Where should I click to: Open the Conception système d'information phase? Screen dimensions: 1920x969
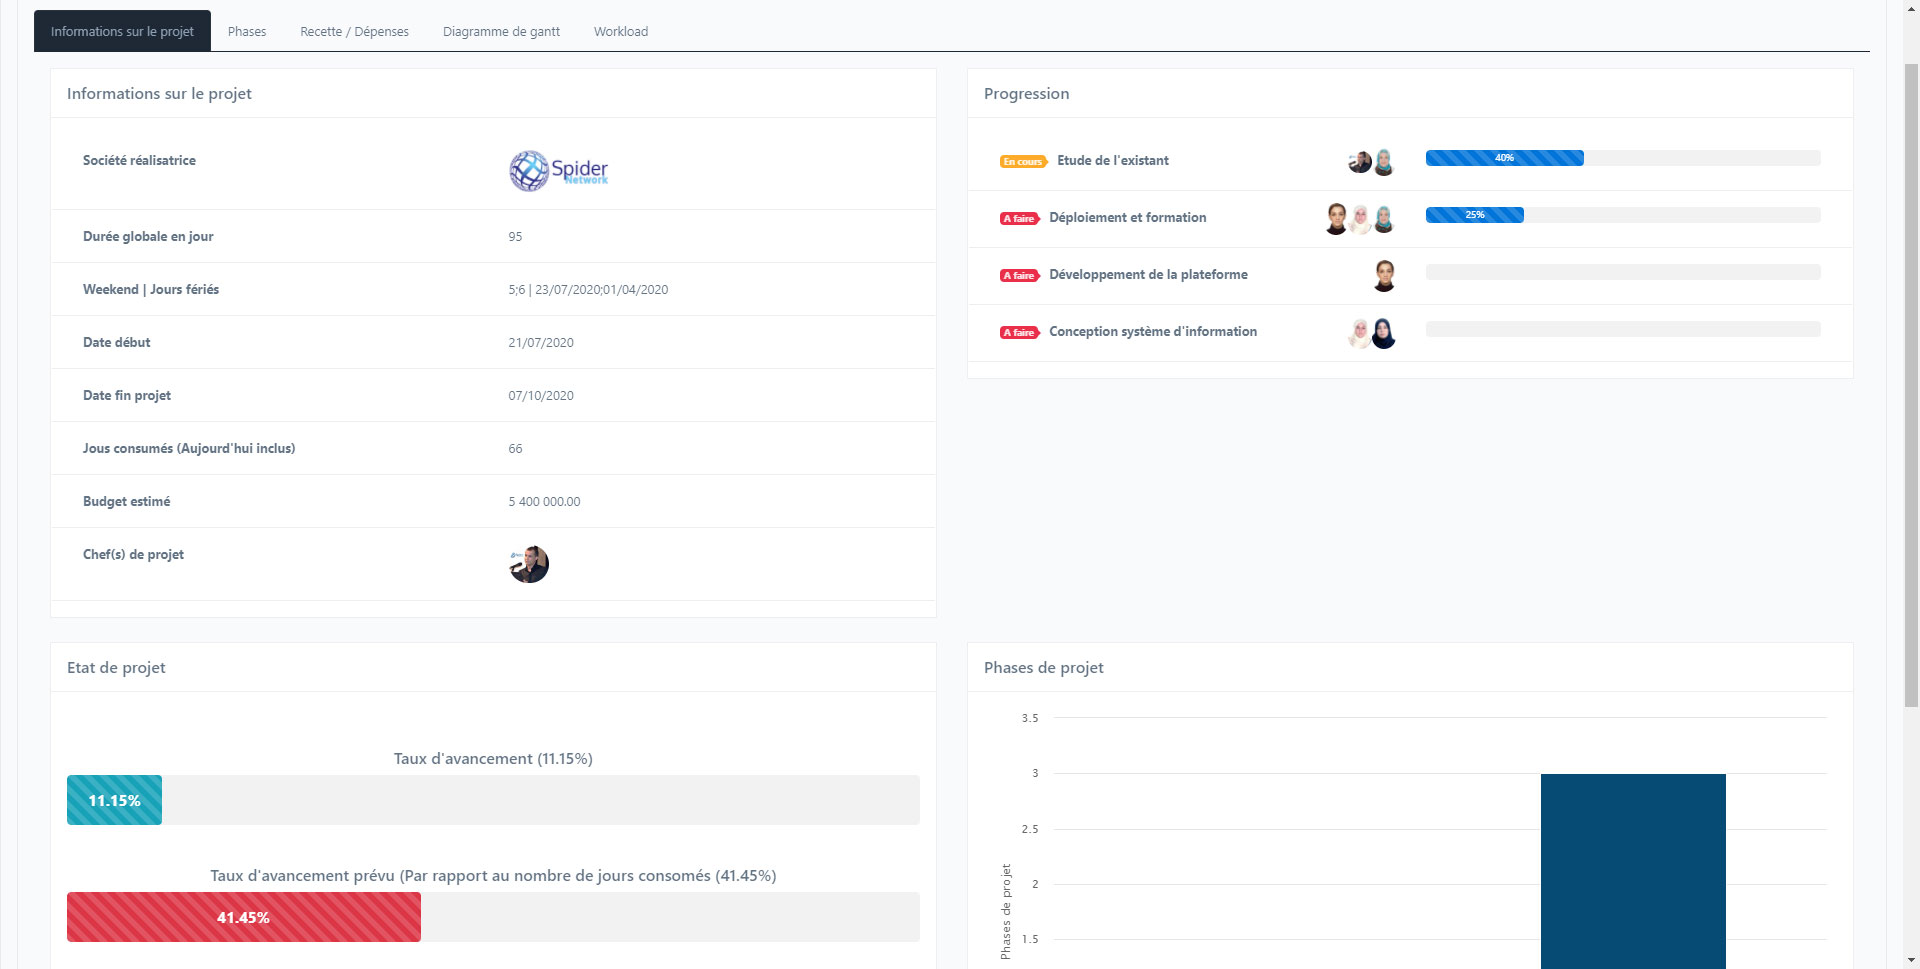[x=1153, y=331]
